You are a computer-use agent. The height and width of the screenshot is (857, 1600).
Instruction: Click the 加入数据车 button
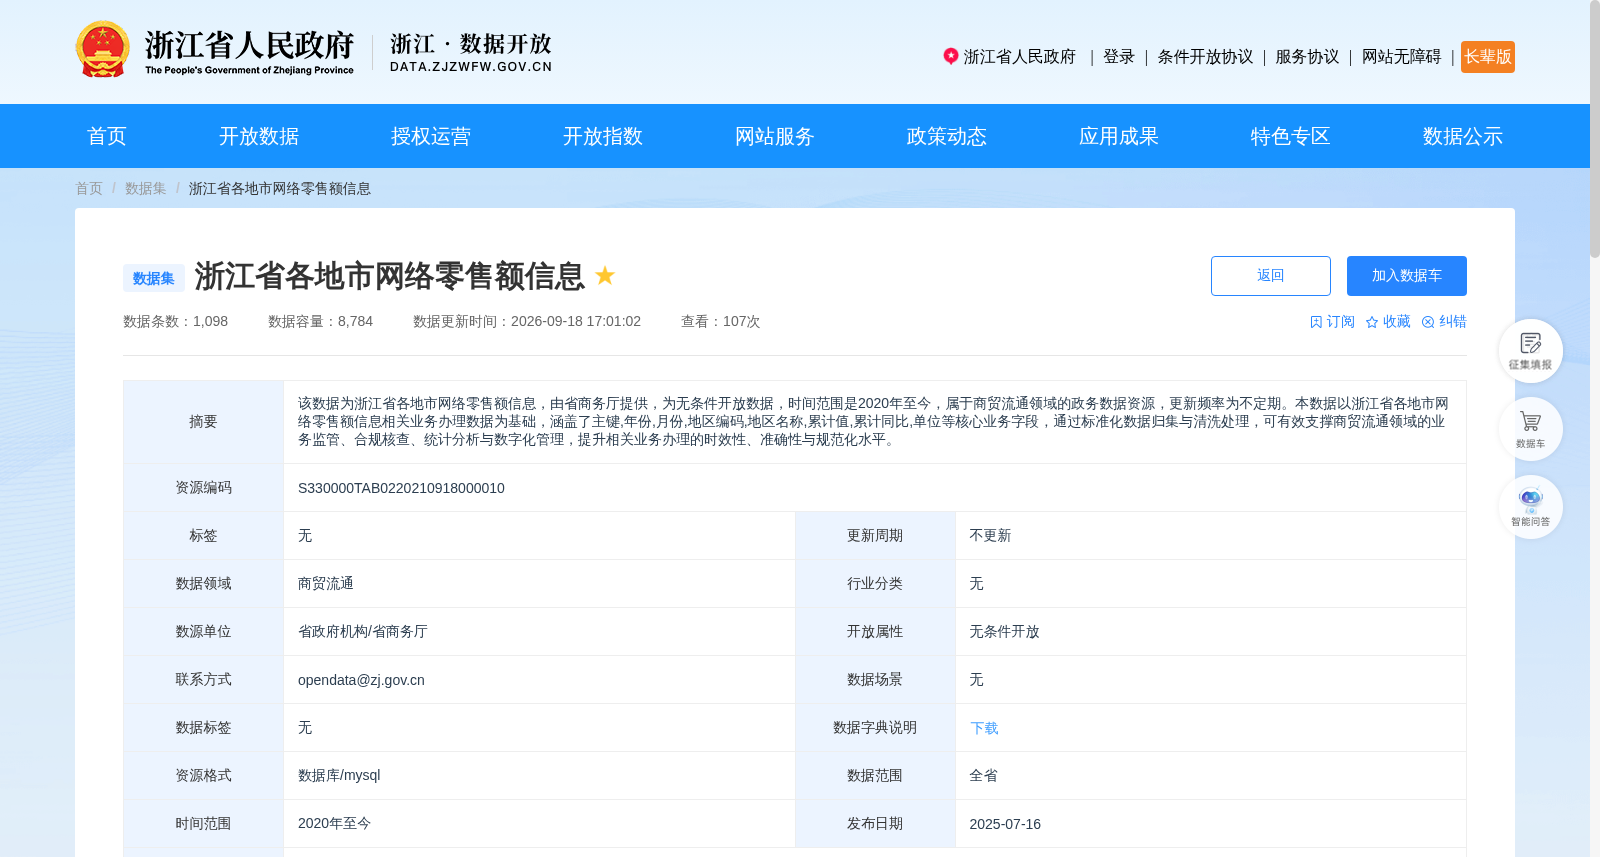[x=1407, y=276]
